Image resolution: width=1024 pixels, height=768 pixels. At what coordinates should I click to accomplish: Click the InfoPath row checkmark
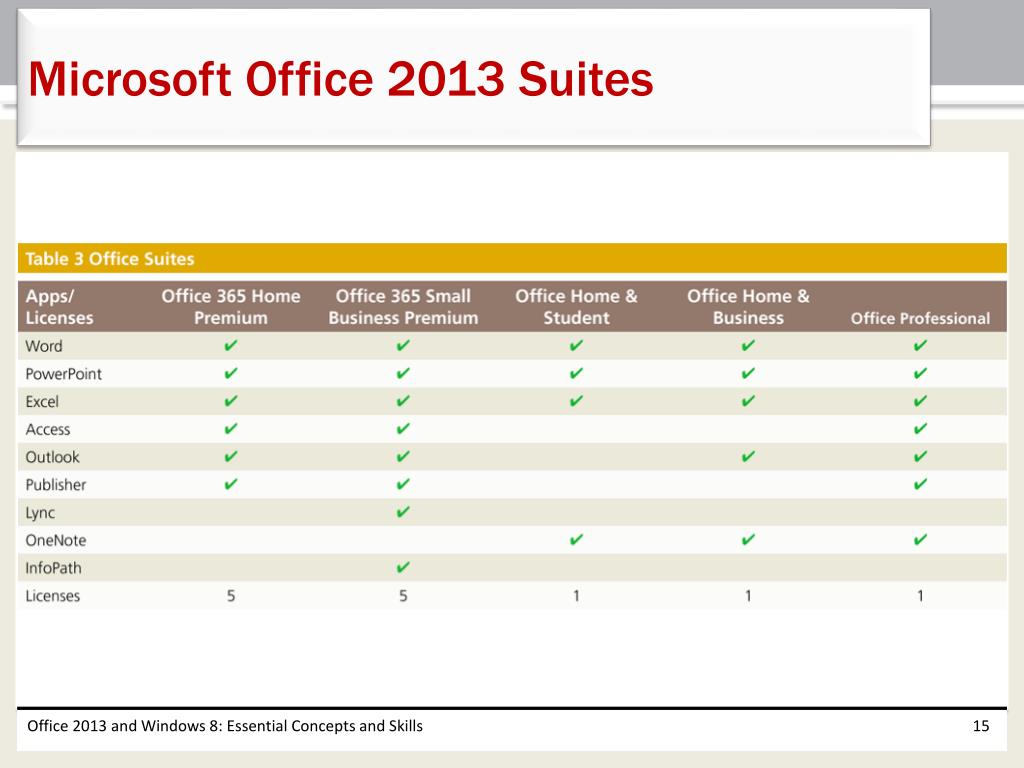coord(403,567)
